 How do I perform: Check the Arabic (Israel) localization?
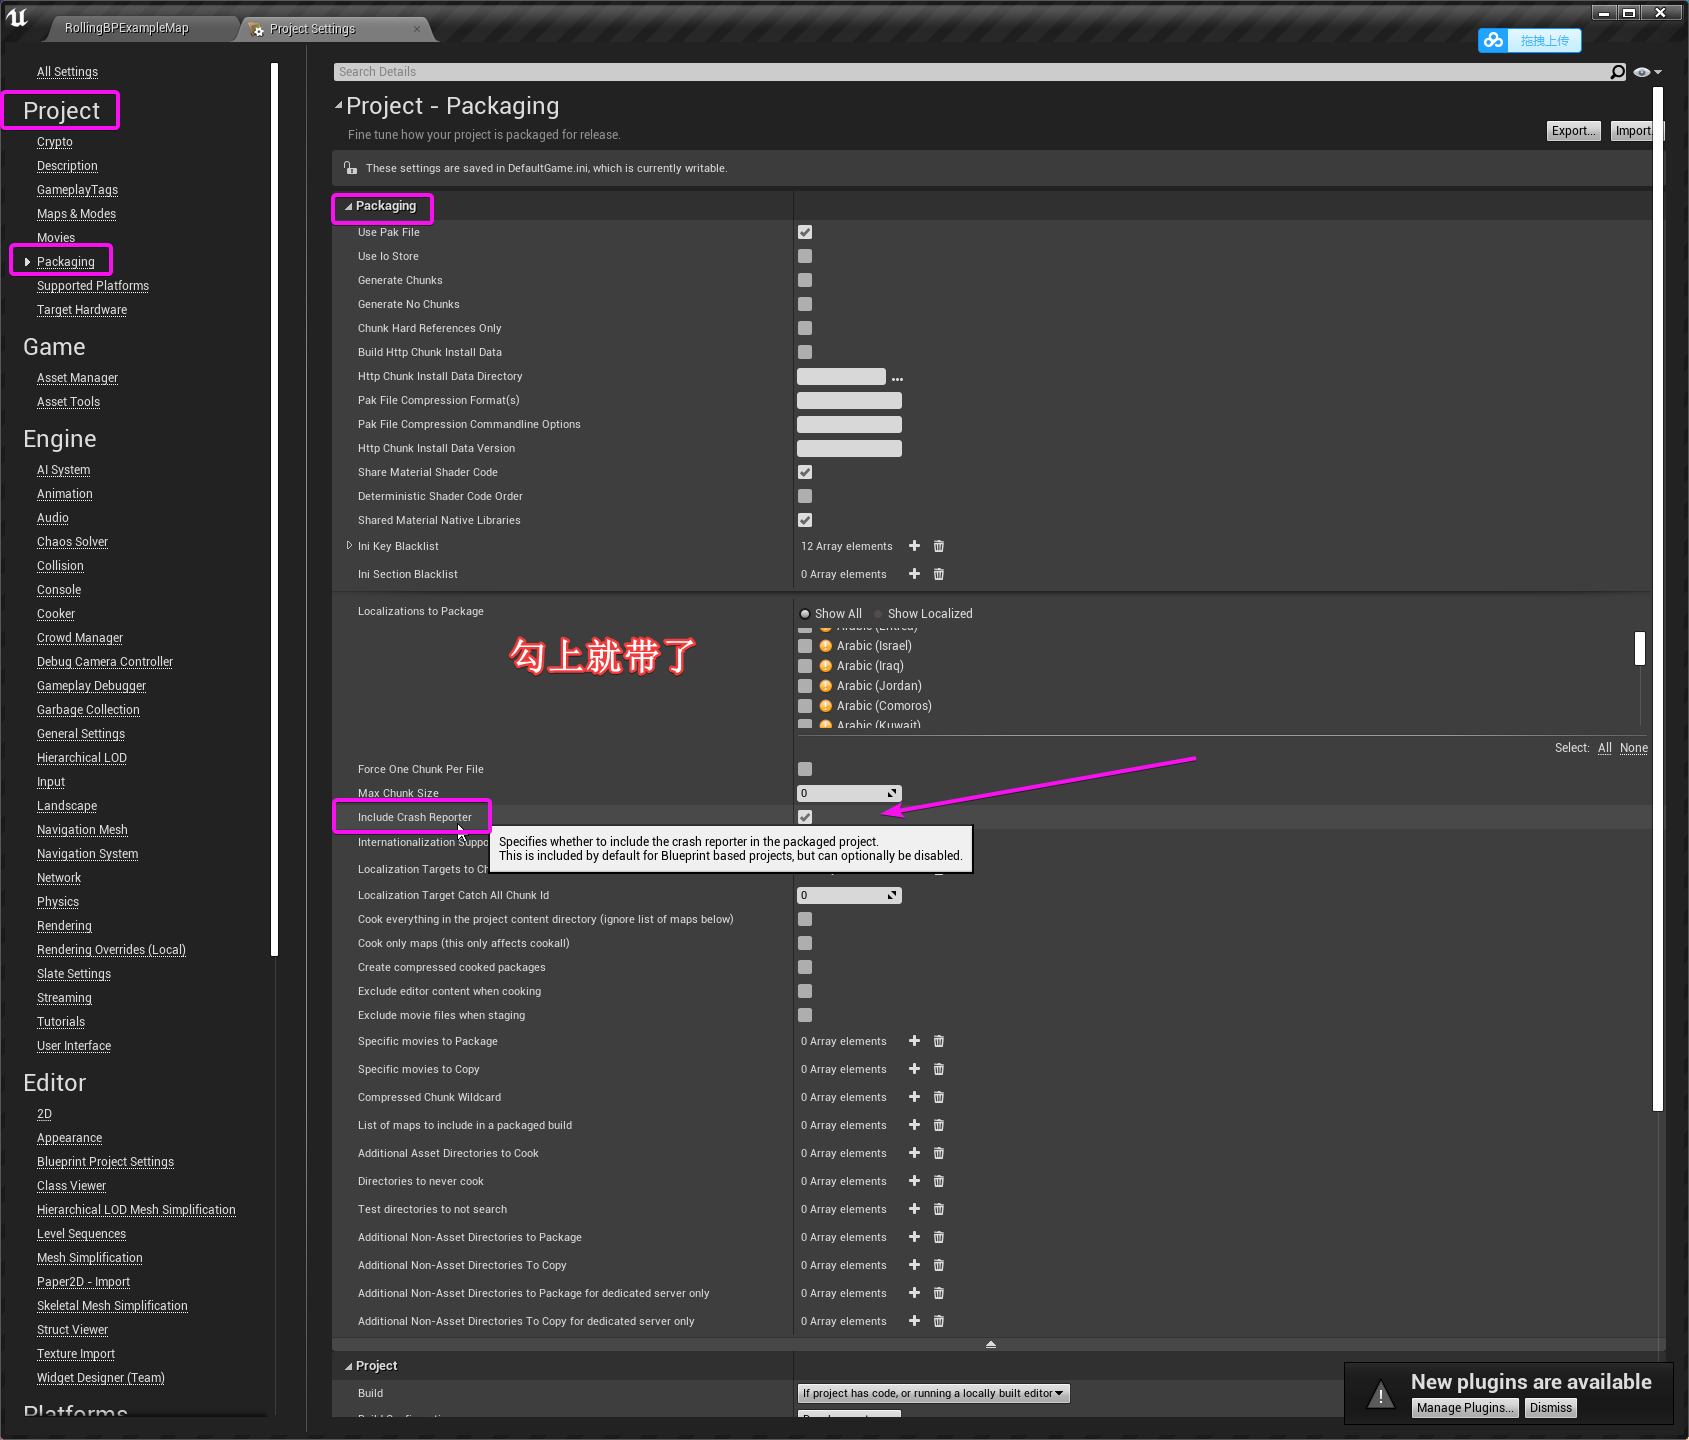(x=805, y=645)
